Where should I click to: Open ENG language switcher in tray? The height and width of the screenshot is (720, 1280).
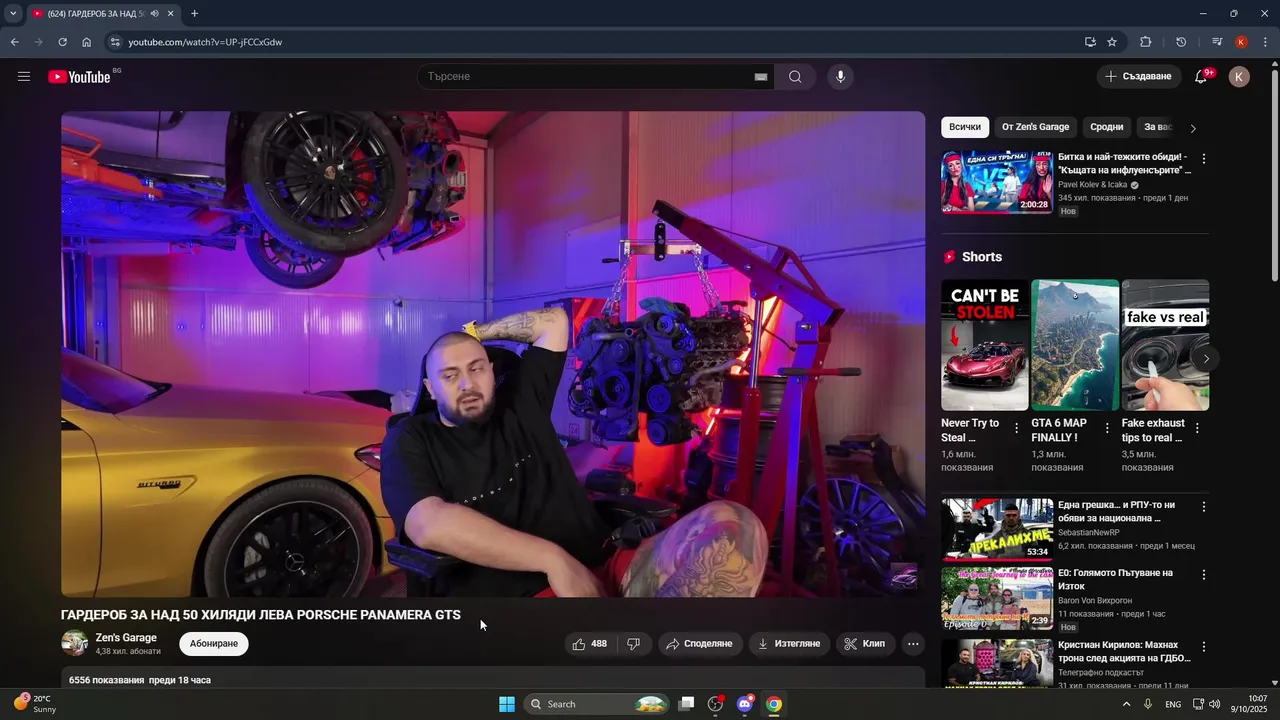(x=1173, y=704)
